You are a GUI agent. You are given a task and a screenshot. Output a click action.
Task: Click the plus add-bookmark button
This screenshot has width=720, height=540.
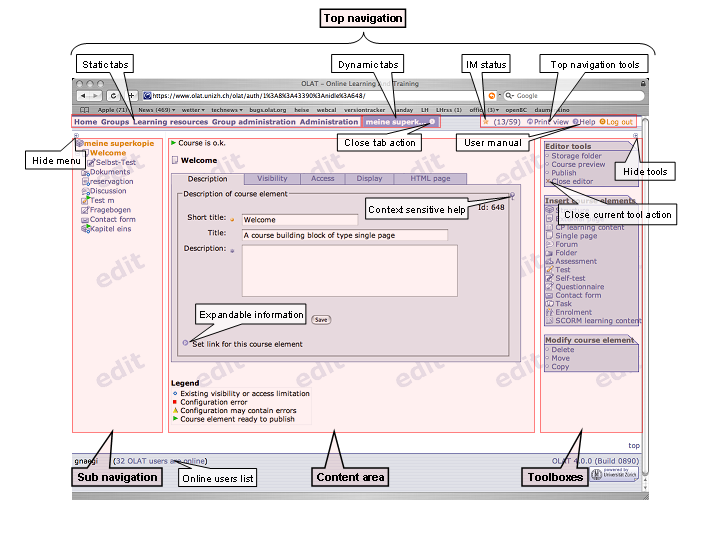131,96
